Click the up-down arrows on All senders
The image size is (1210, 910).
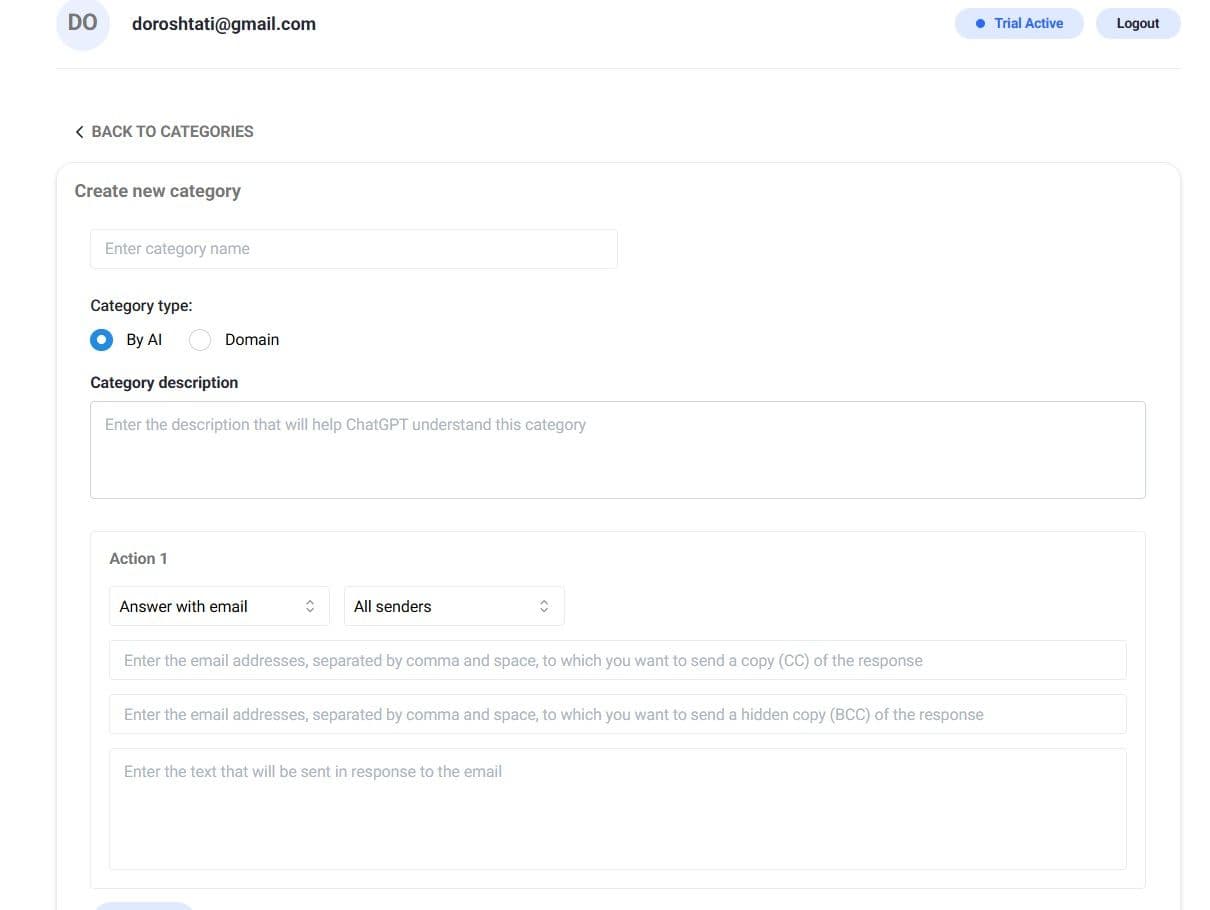pyautogui.click(x=544, y=606)
